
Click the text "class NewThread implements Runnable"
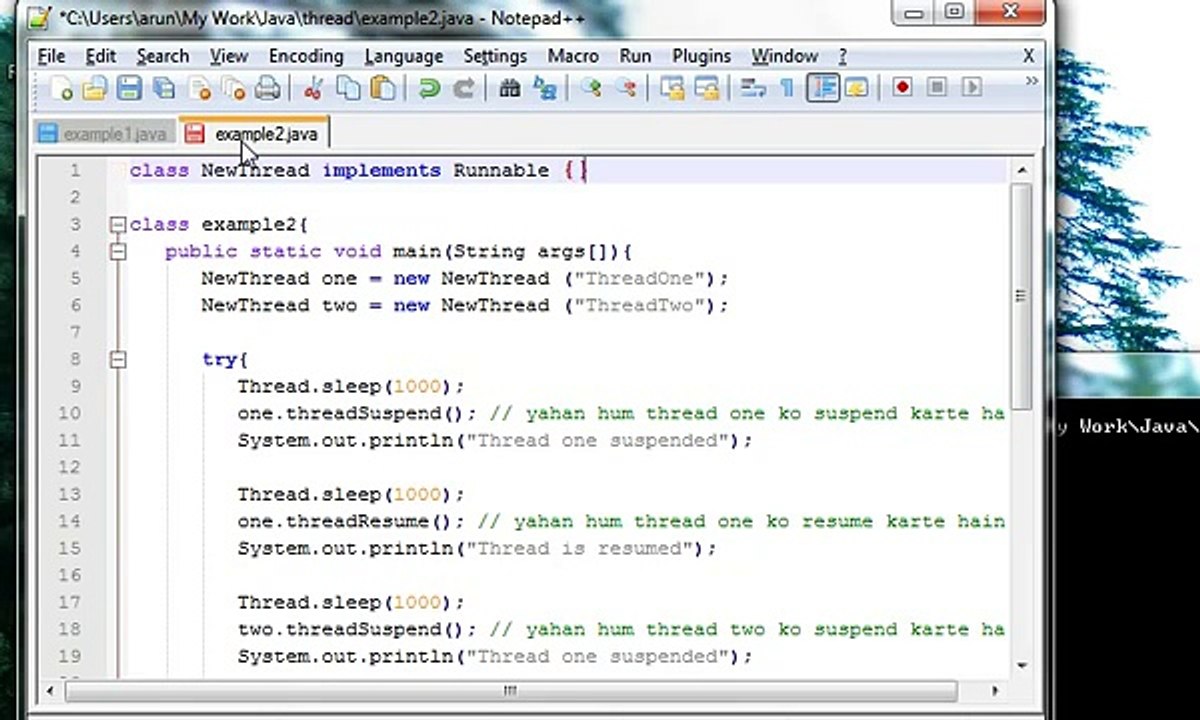click(339, 171)
